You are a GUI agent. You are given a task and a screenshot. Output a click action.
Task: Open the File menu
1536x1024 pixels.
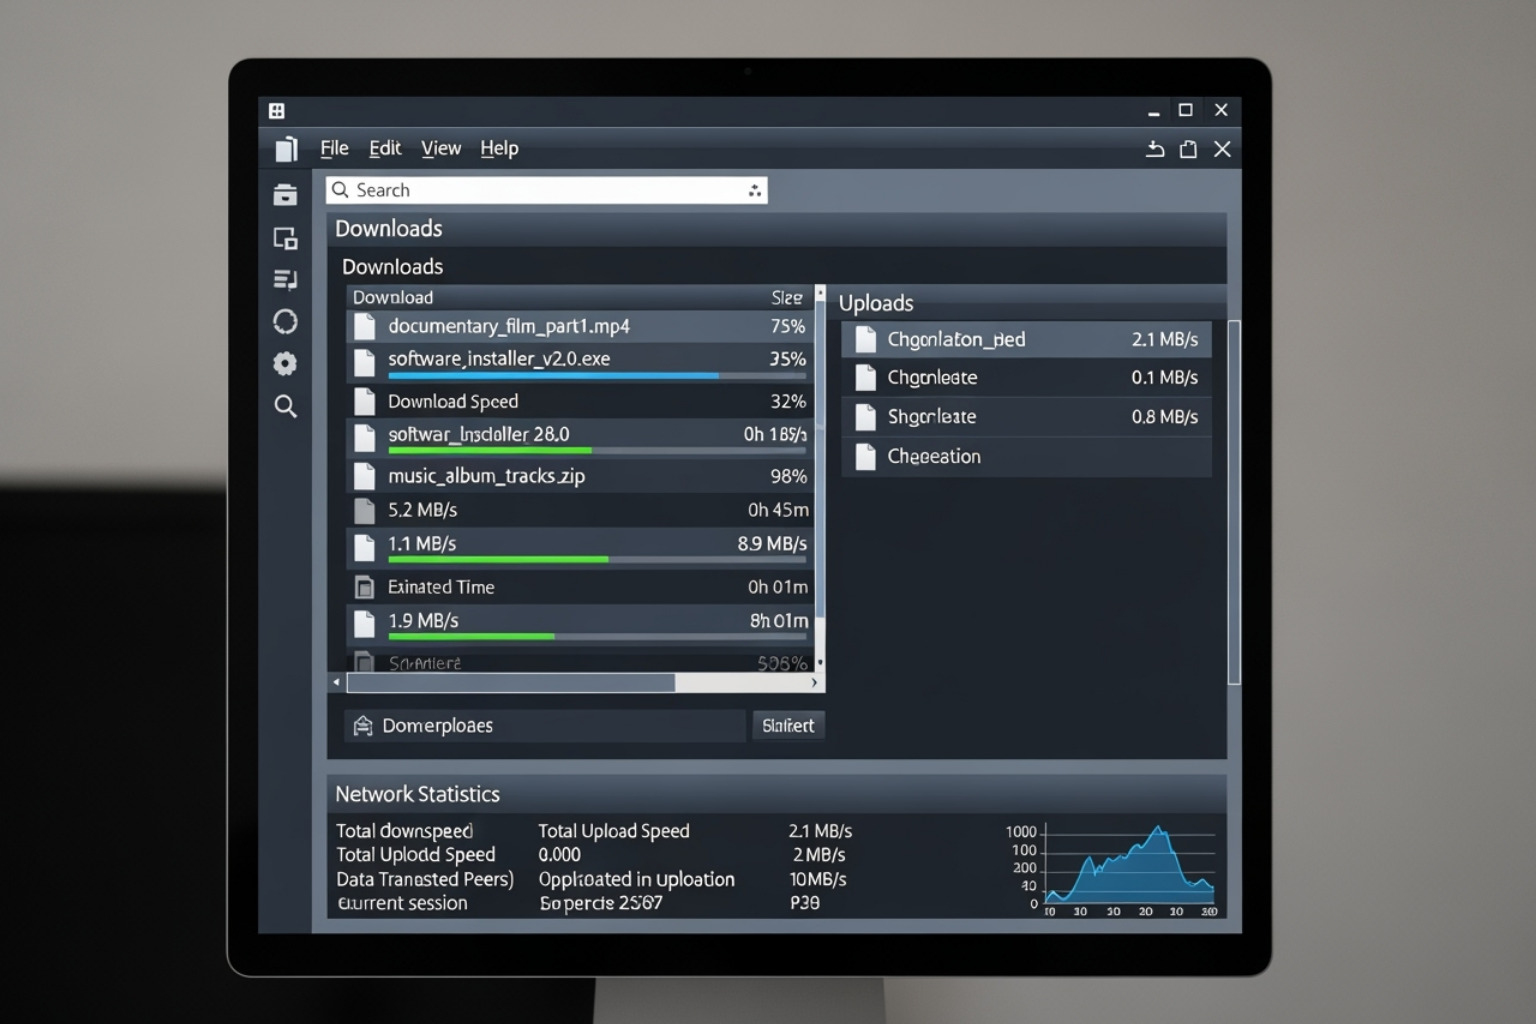click(x=334, y=149)
